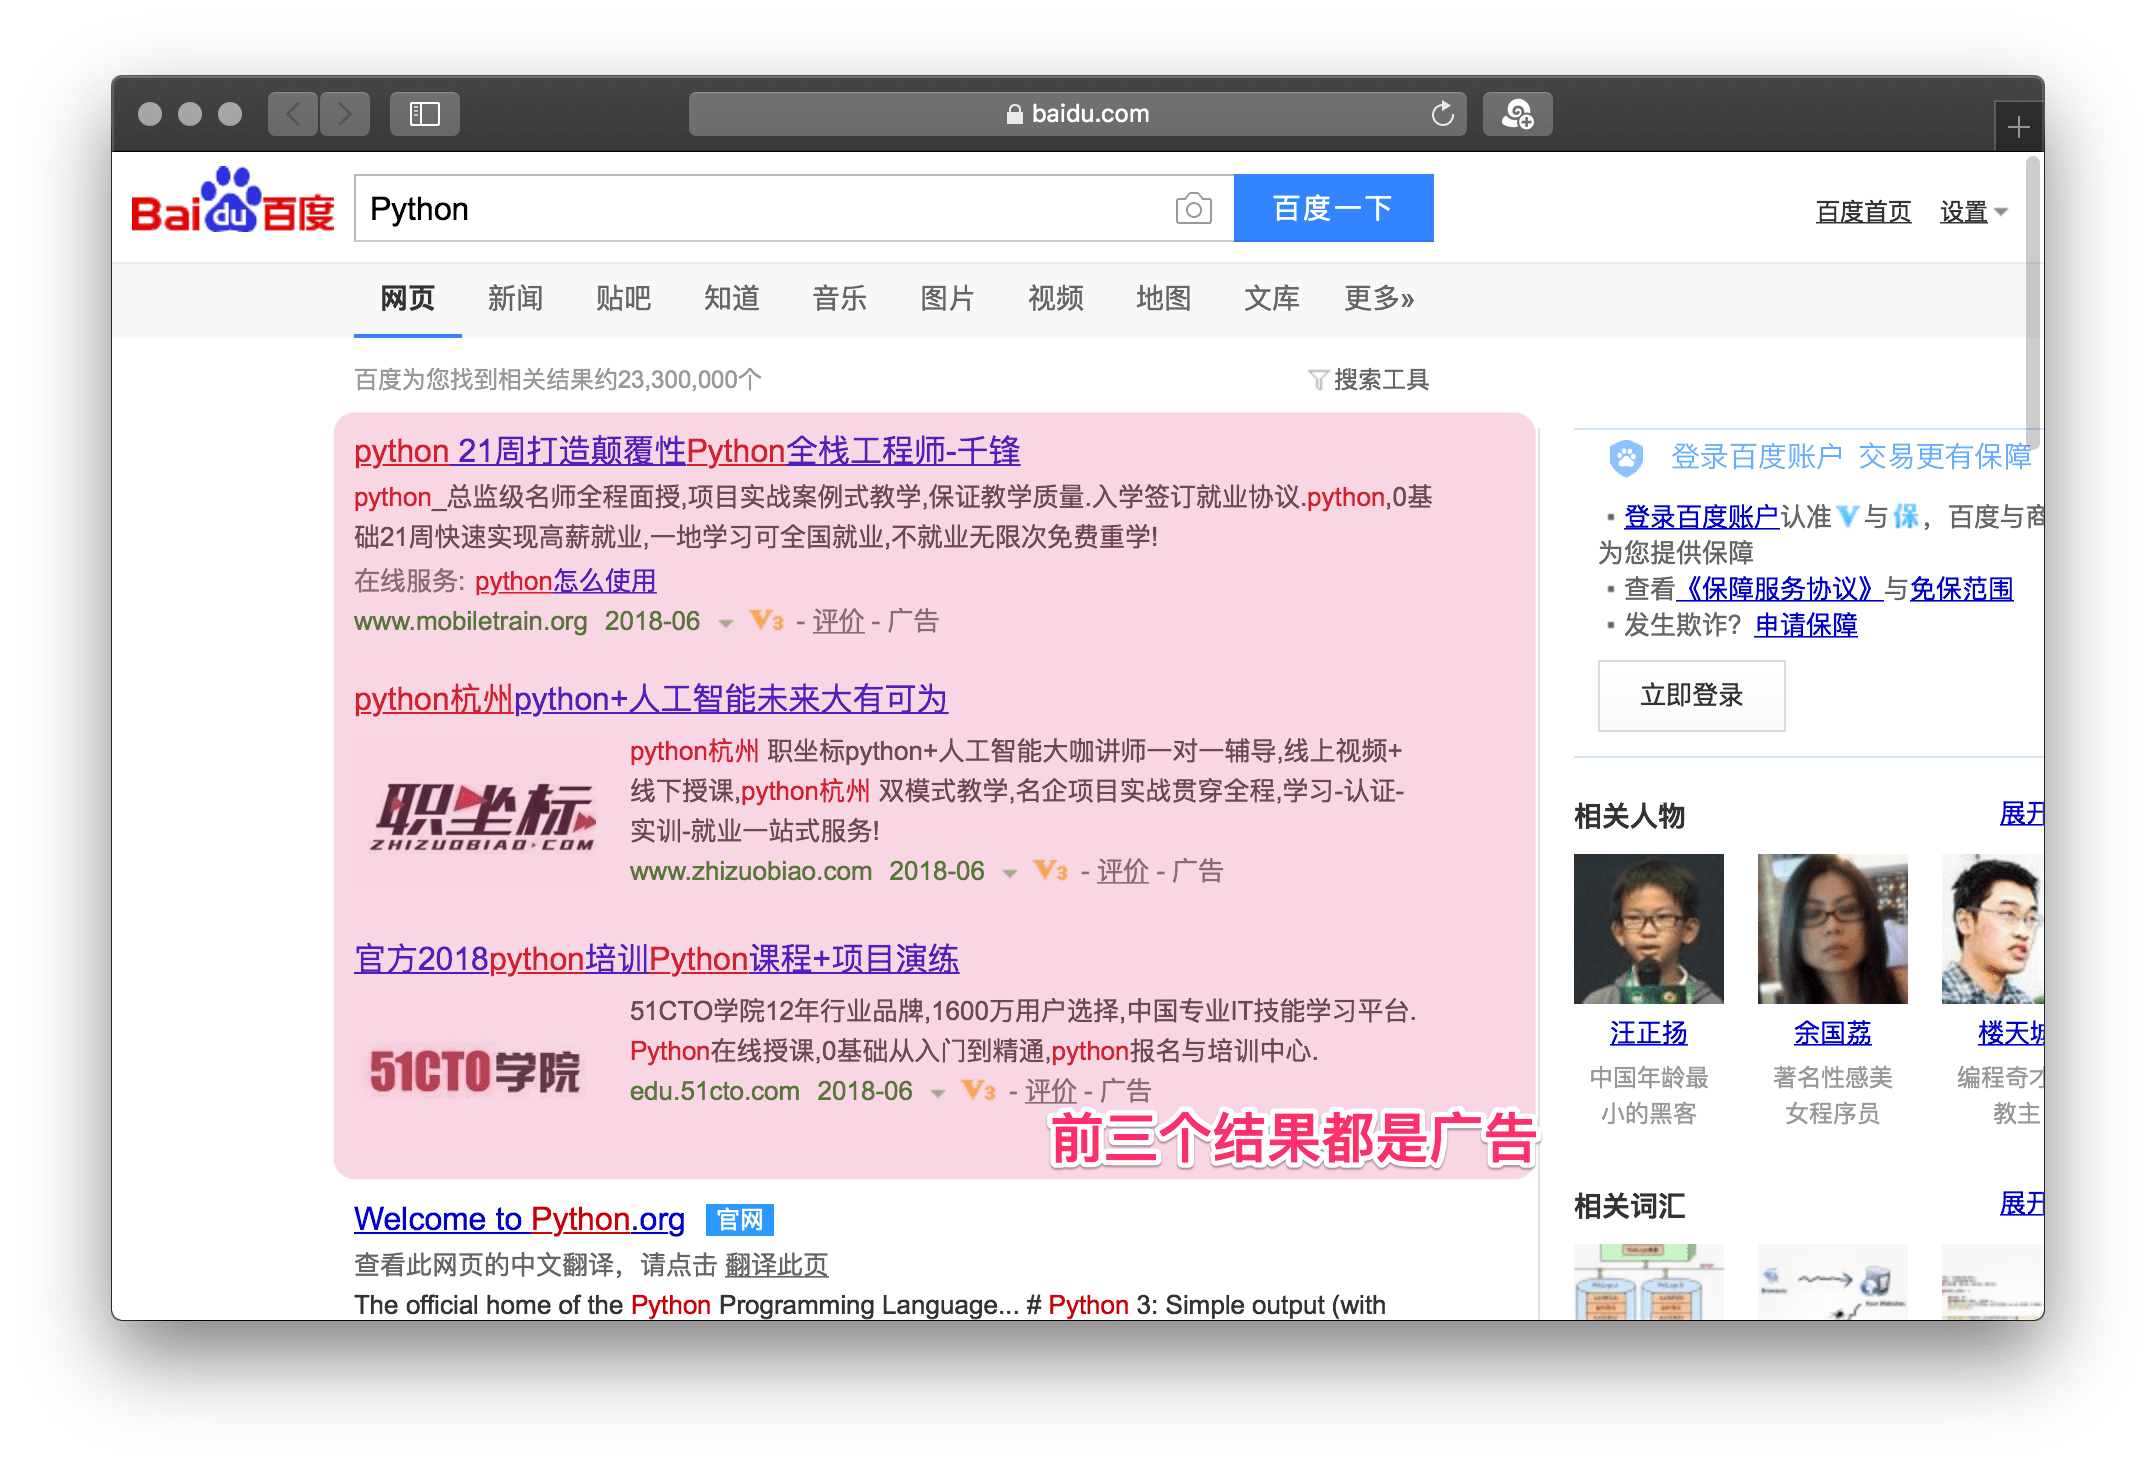
Task: Expand dropdown arrow next to www.zhizuobiao.com
Action: [1010, 873]
